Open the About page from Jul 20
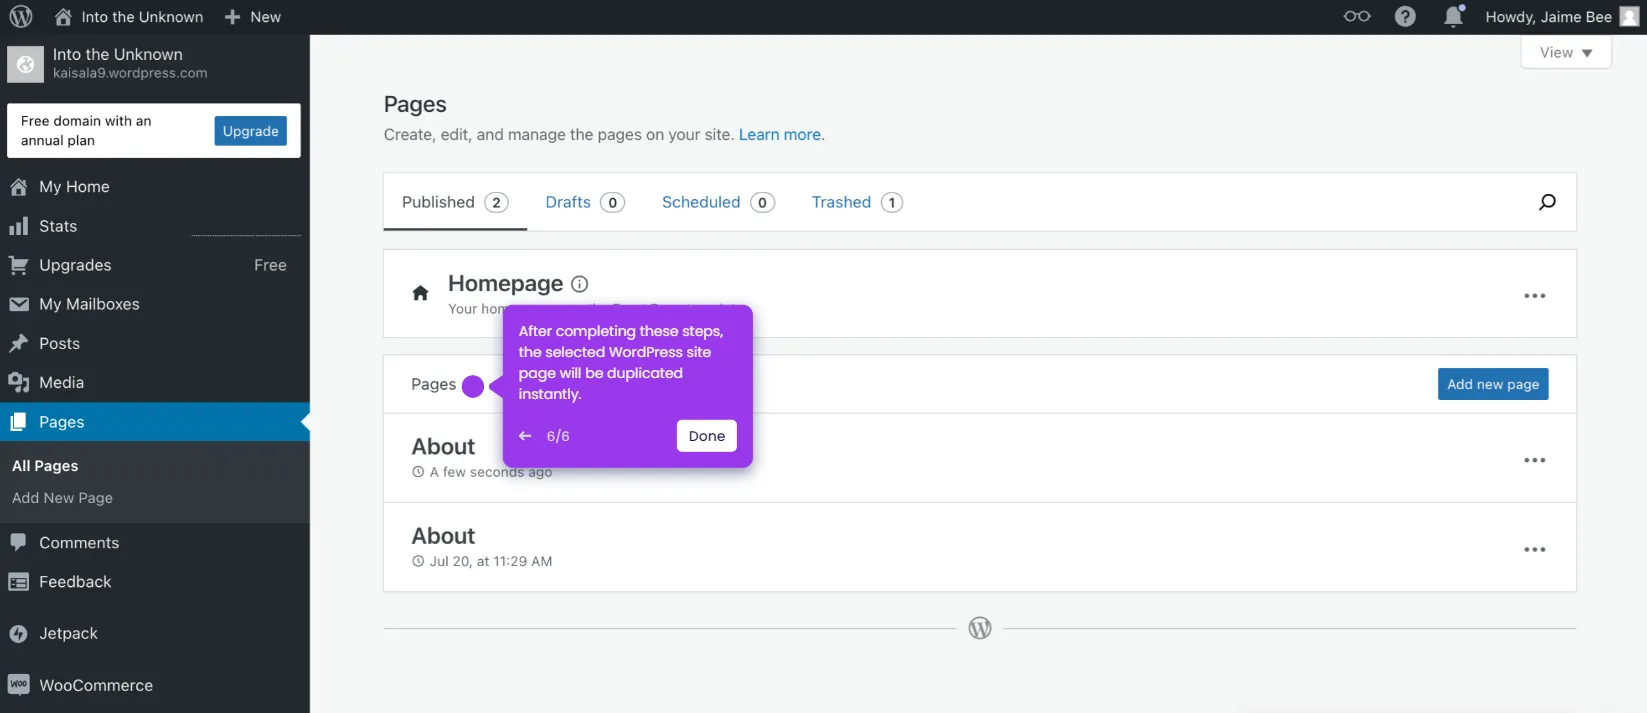This screenshot has width=1647, height=713. pyautogui.click(x=443, y=536)
